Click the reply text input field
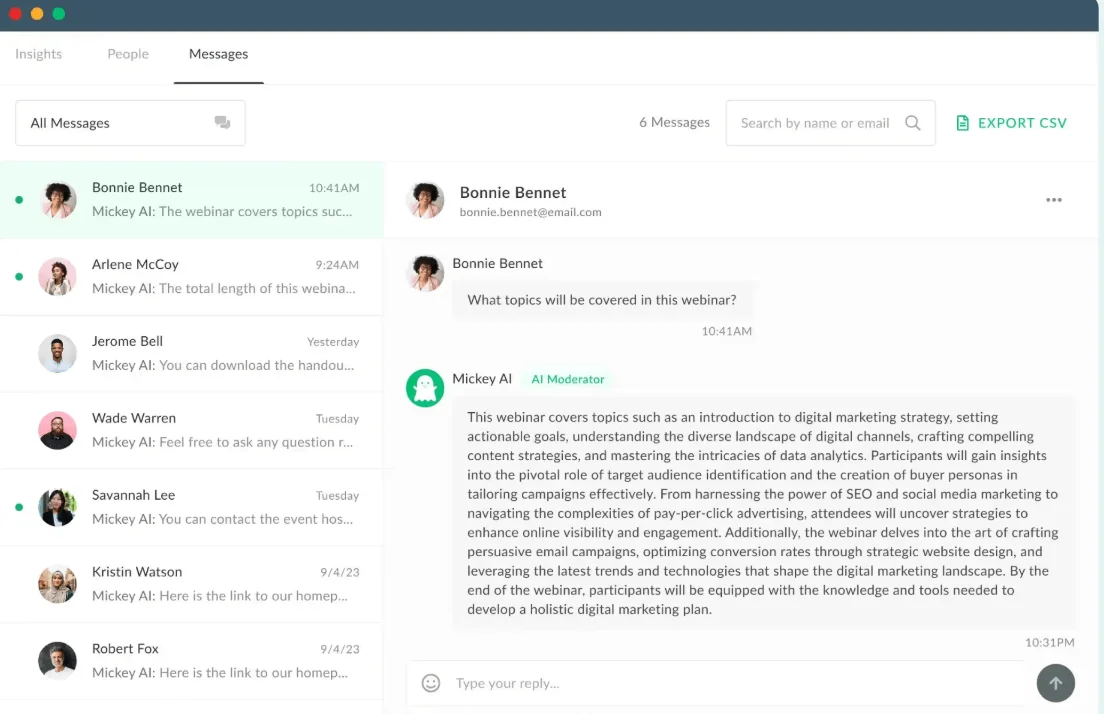 tap(700, 683)
